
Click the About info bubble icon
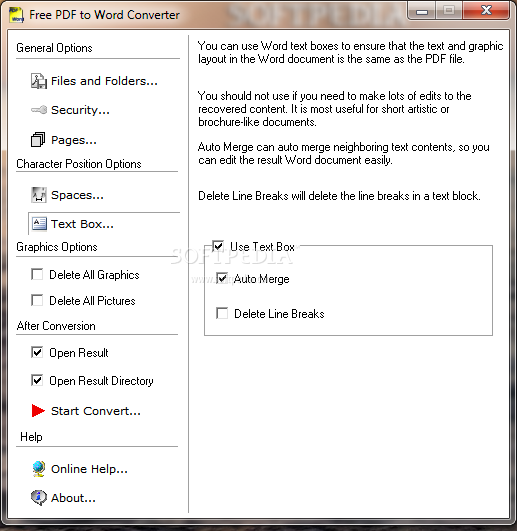pyautogui.click(x=39, y=498)
